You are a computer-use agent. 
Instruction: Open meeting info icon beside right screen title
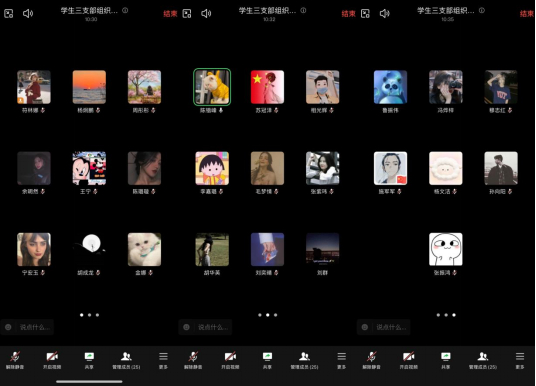[482, 11]
